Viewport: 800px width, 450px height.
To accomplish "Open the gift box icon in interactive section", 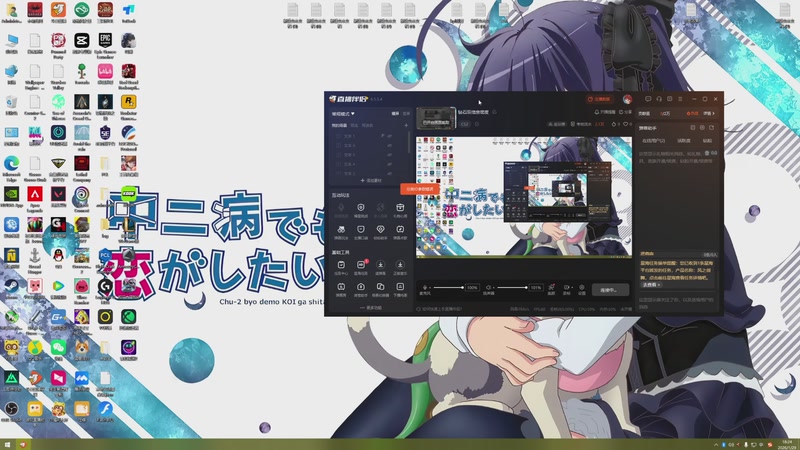I will coord(400,208).
